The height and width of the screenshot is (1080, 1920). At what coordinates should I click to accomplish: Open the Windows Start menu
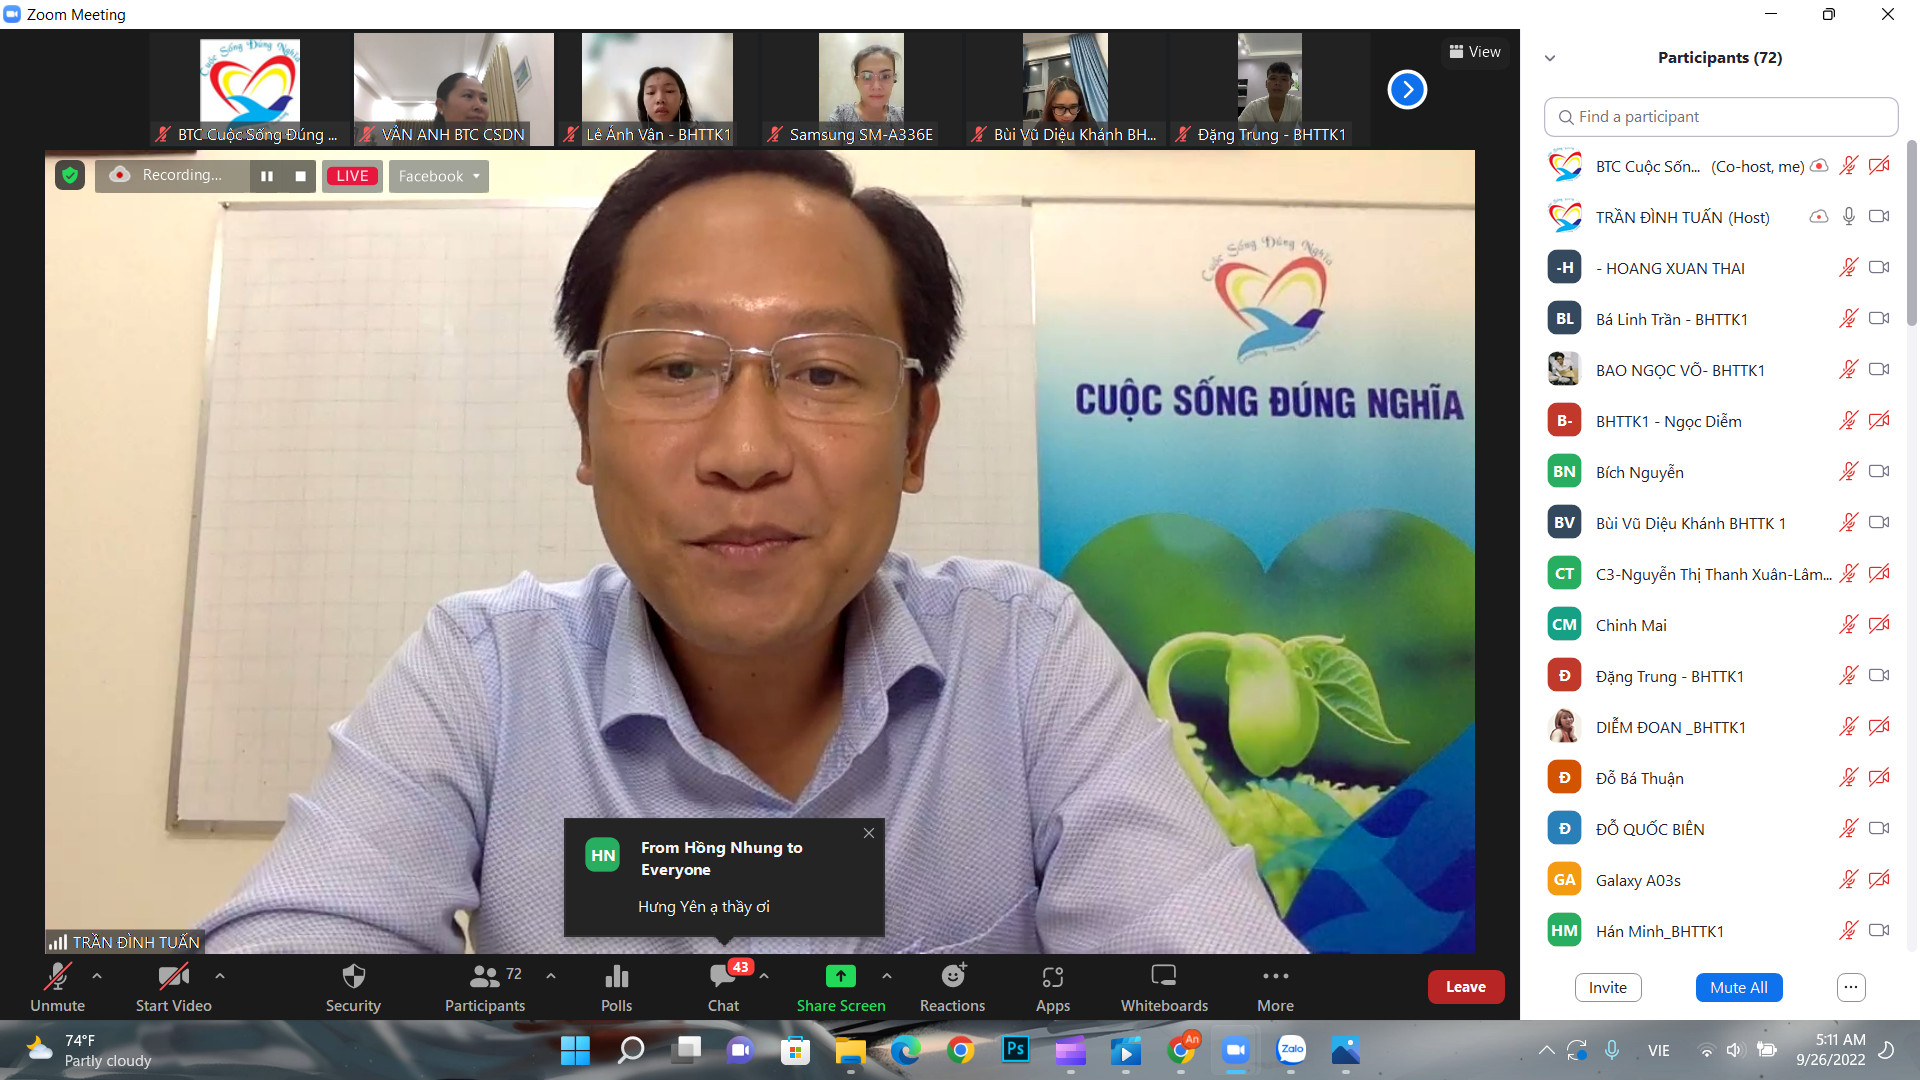575,1050
